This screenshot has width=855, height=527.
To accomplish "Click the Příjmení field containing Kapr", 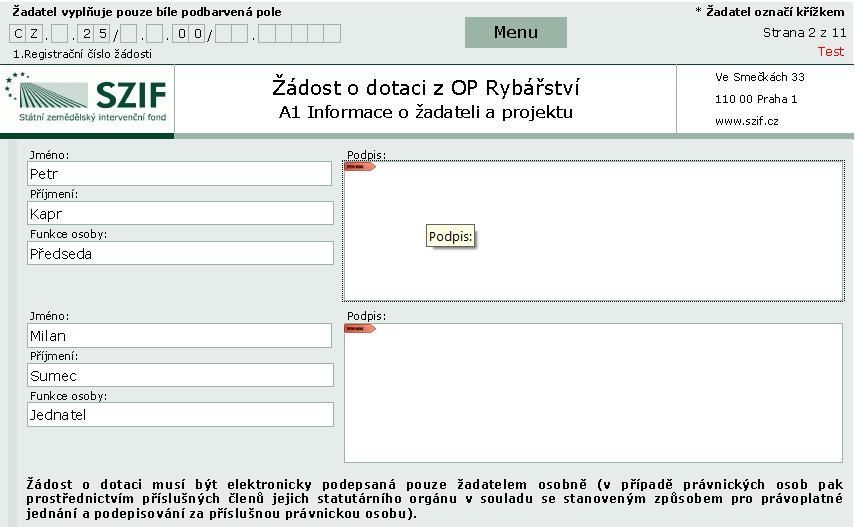I will tap(180, 213).
